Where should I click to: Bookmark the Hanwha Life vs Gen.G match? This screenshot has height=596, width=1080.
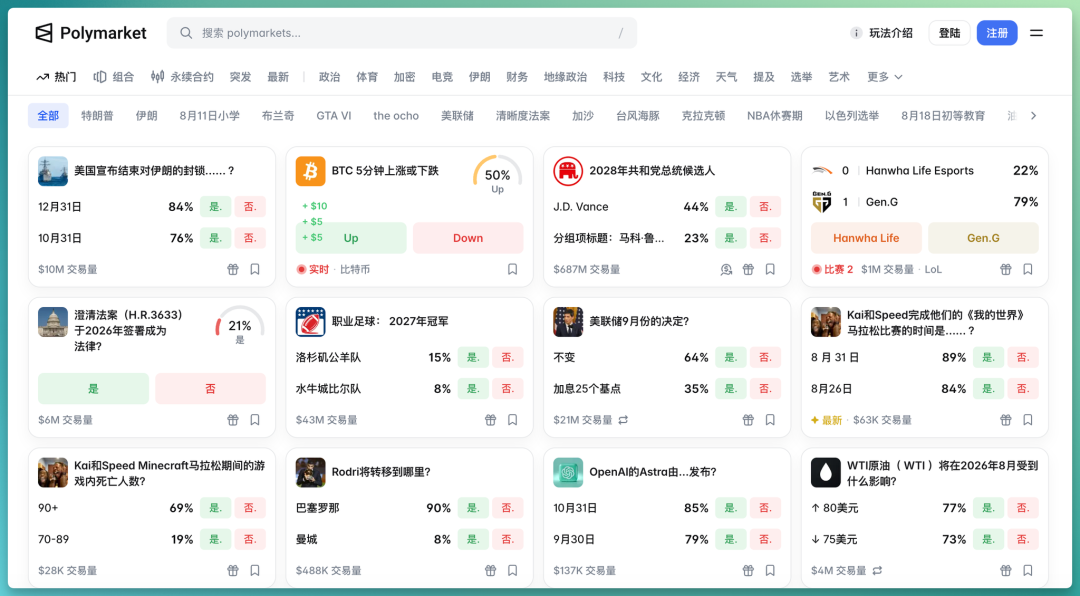coord(1028,269)
